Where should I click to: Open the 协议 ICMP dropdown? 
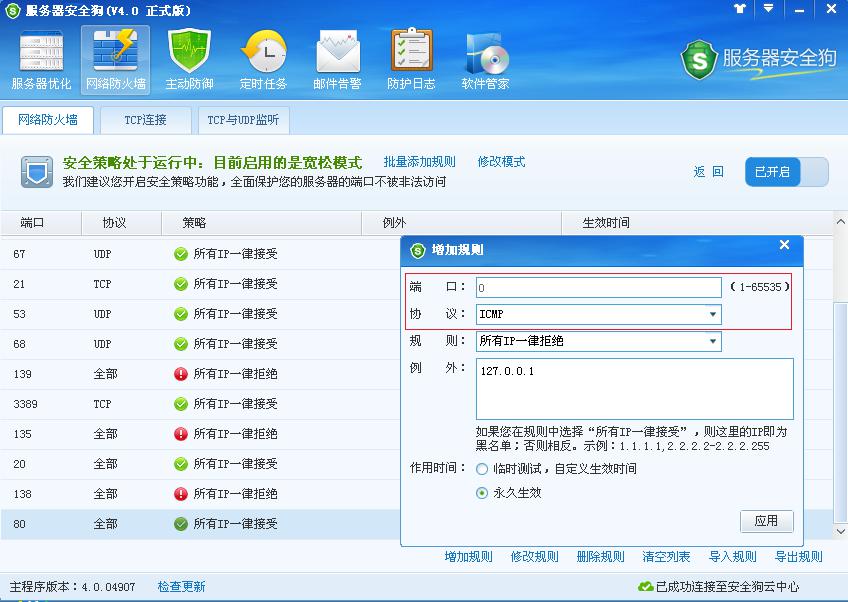(x=715, y=314)
